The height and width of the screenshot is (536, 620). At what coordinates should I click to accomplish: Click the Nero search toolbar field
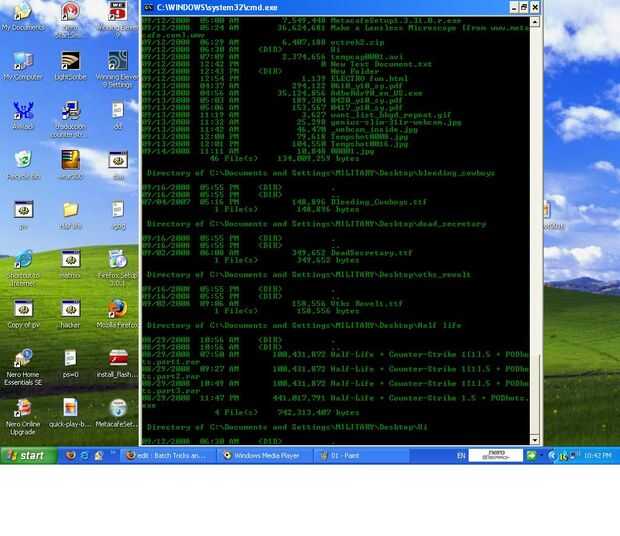(495, 455)
